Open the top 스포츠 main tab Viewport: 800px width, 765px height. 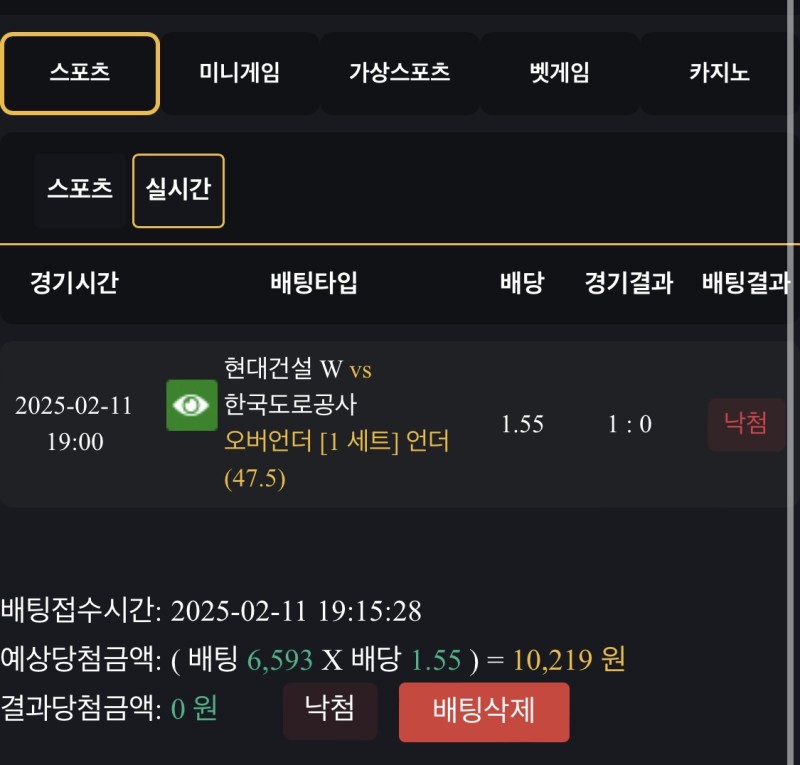80,73
